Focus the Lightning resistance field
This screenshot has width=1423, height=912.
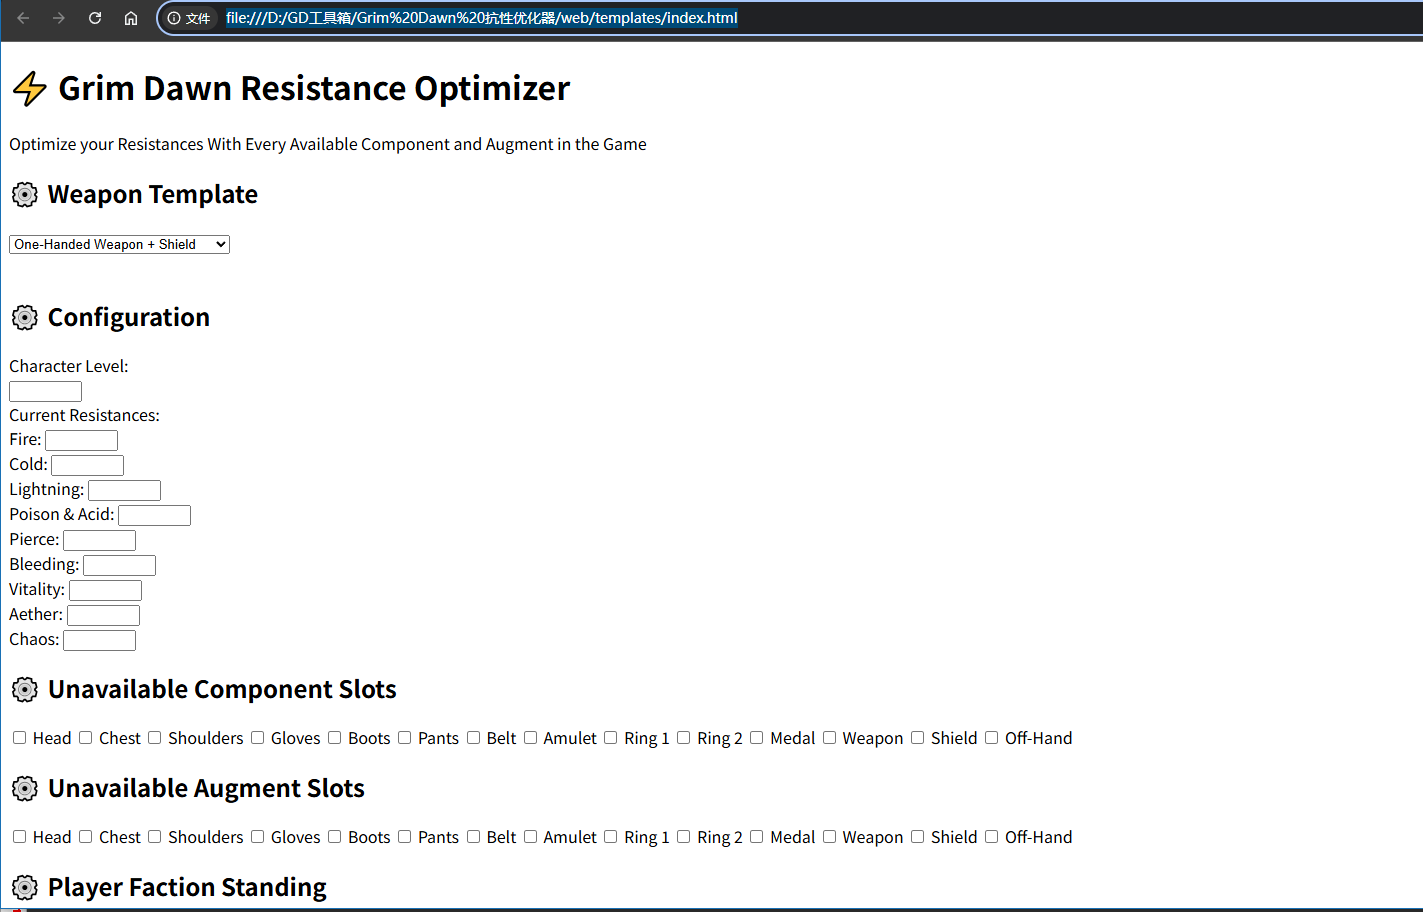tap(124, 490)
